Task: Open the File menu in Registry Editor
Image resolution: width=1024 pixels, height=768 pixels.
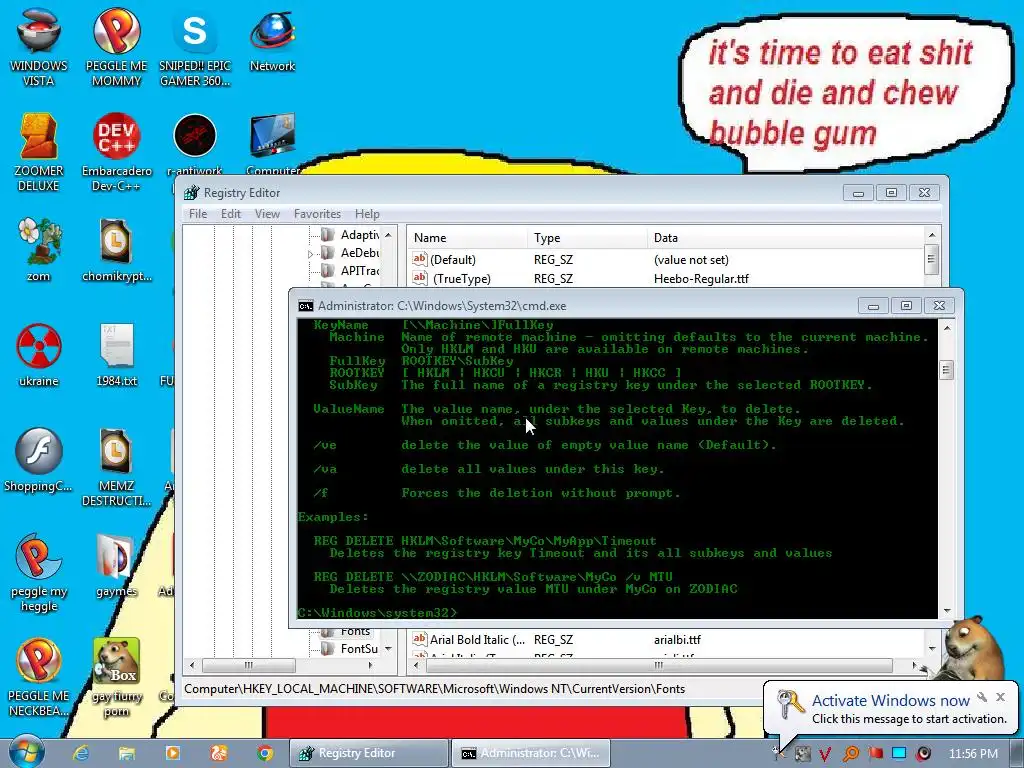Action: pos(198,214)
